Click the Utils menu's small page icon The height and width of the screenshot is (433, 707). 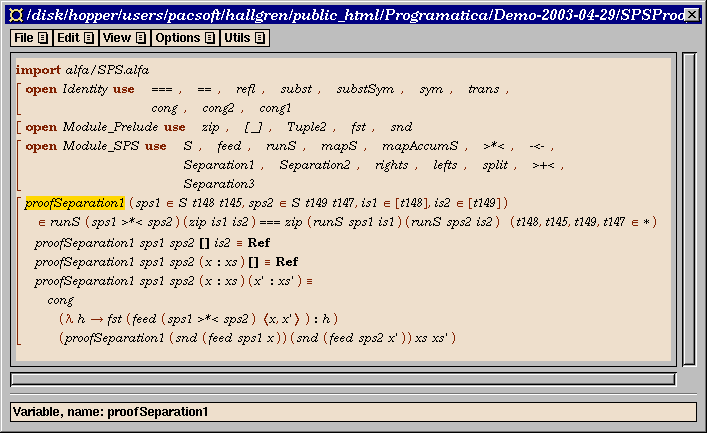point(259,38)
